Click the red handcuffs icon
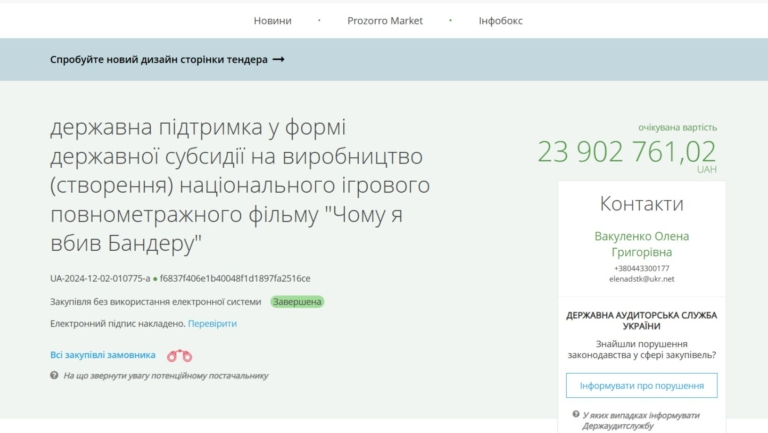Viewport: 768px width, 433px height. (x=179, y=355)
